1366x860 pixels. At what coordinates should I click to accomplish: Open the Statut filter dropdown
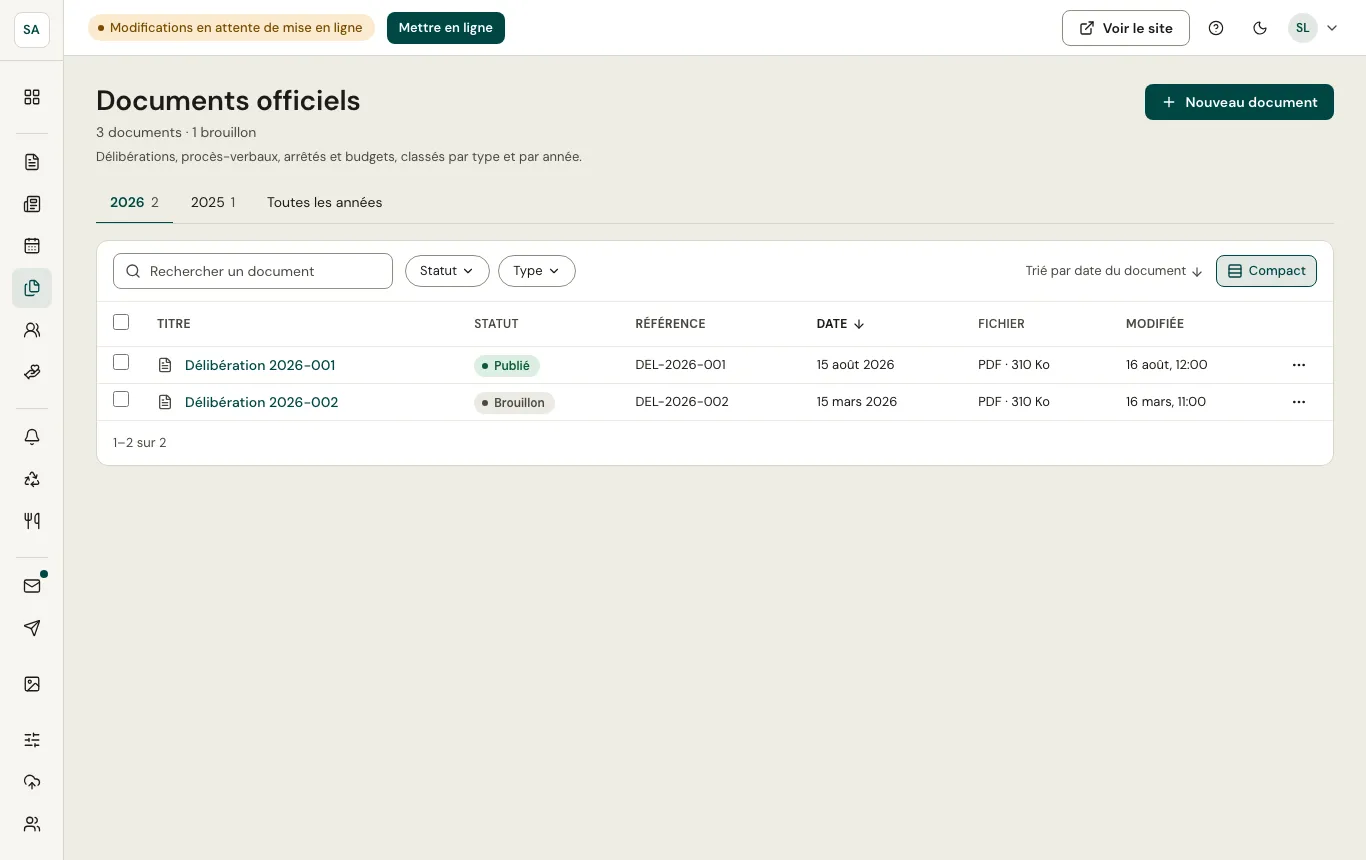pyautogui.click(x=447, y=271)
